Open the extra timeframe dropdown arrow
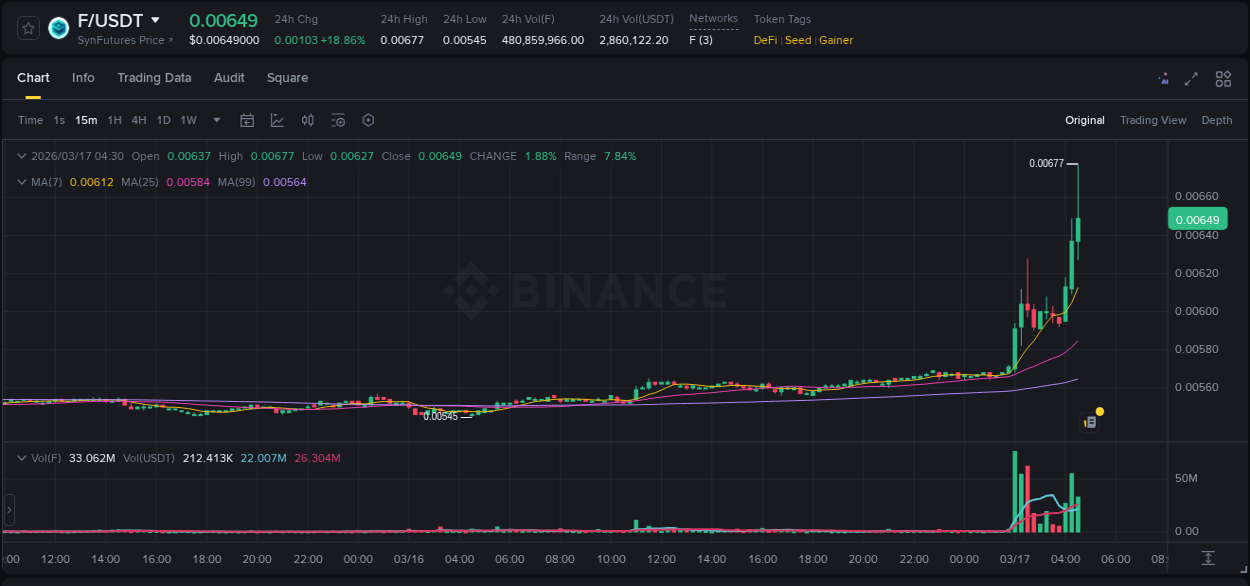 tap(216, 120)
